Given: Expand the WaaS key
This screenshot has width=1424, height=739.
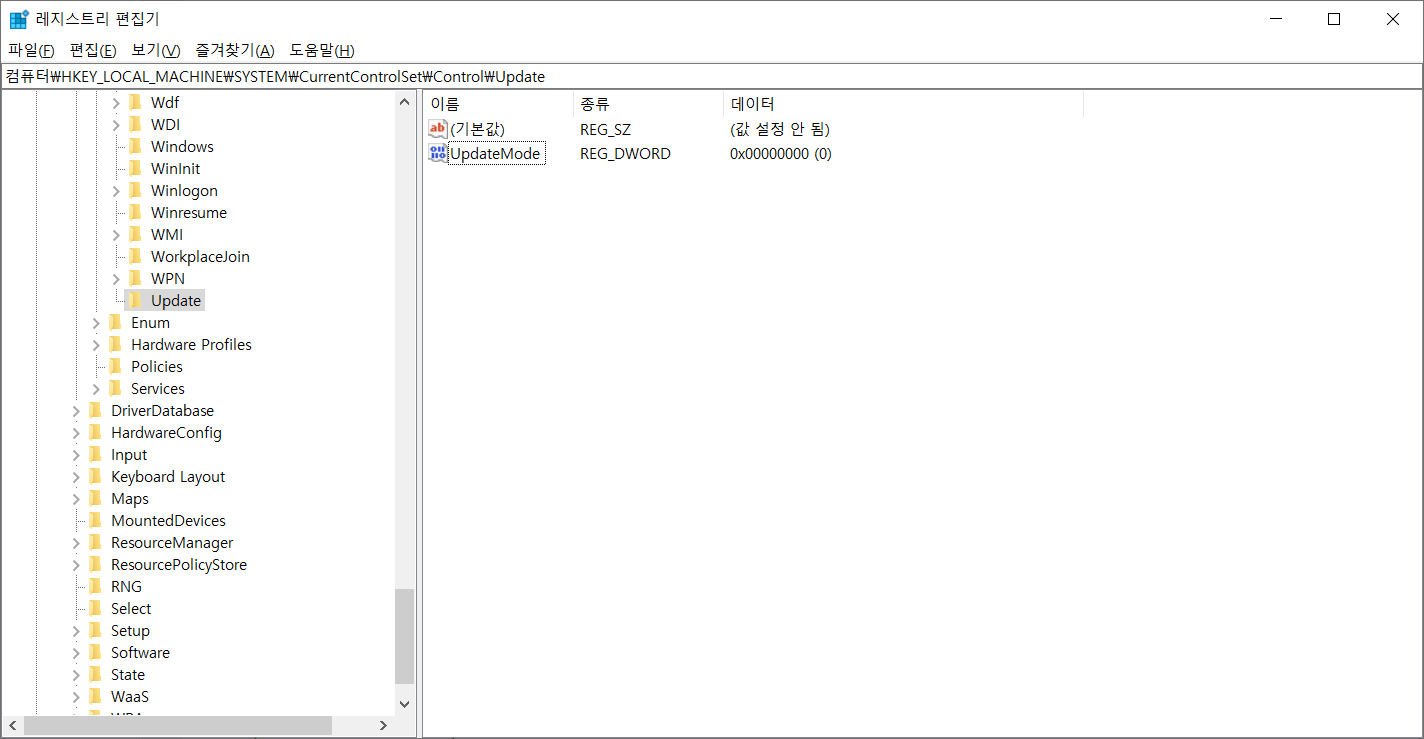Looking at the screenshot, I should coord(76,697).
